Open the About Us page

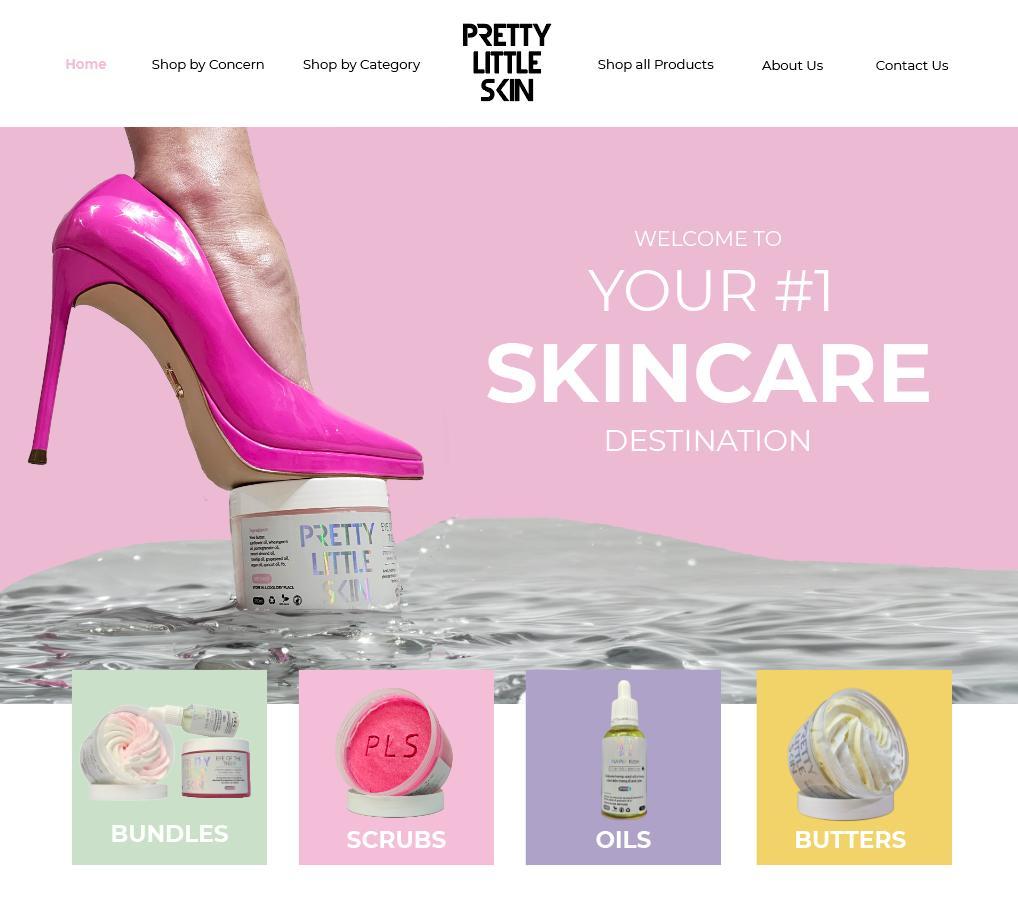pos(792,65)
